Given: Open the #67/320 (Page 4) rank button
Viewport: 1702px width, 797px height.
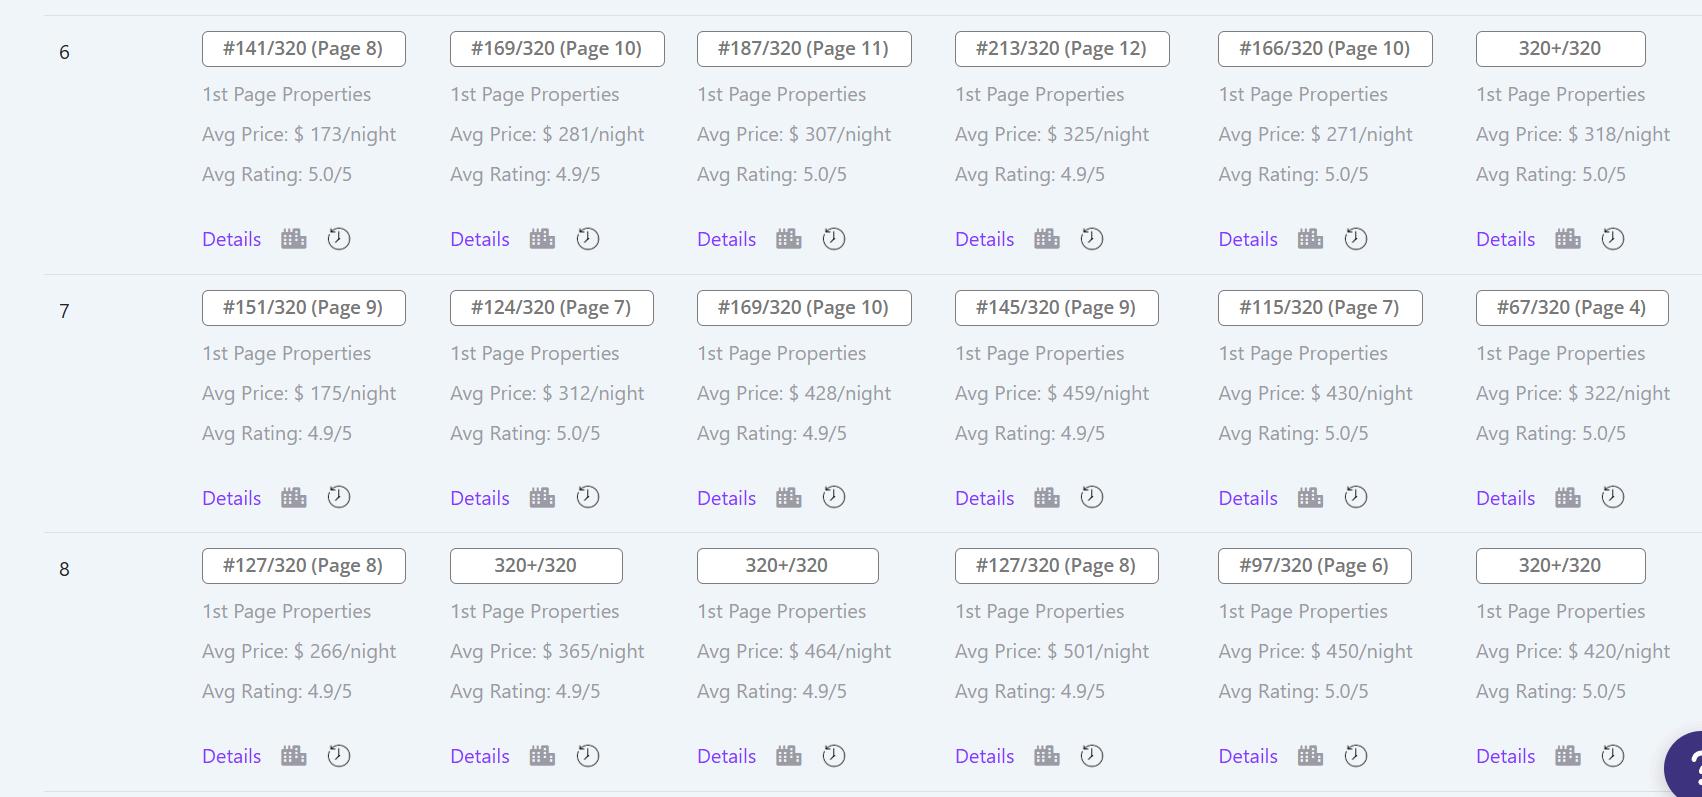Looking at the screenshot, I should tap(1572, 308).
